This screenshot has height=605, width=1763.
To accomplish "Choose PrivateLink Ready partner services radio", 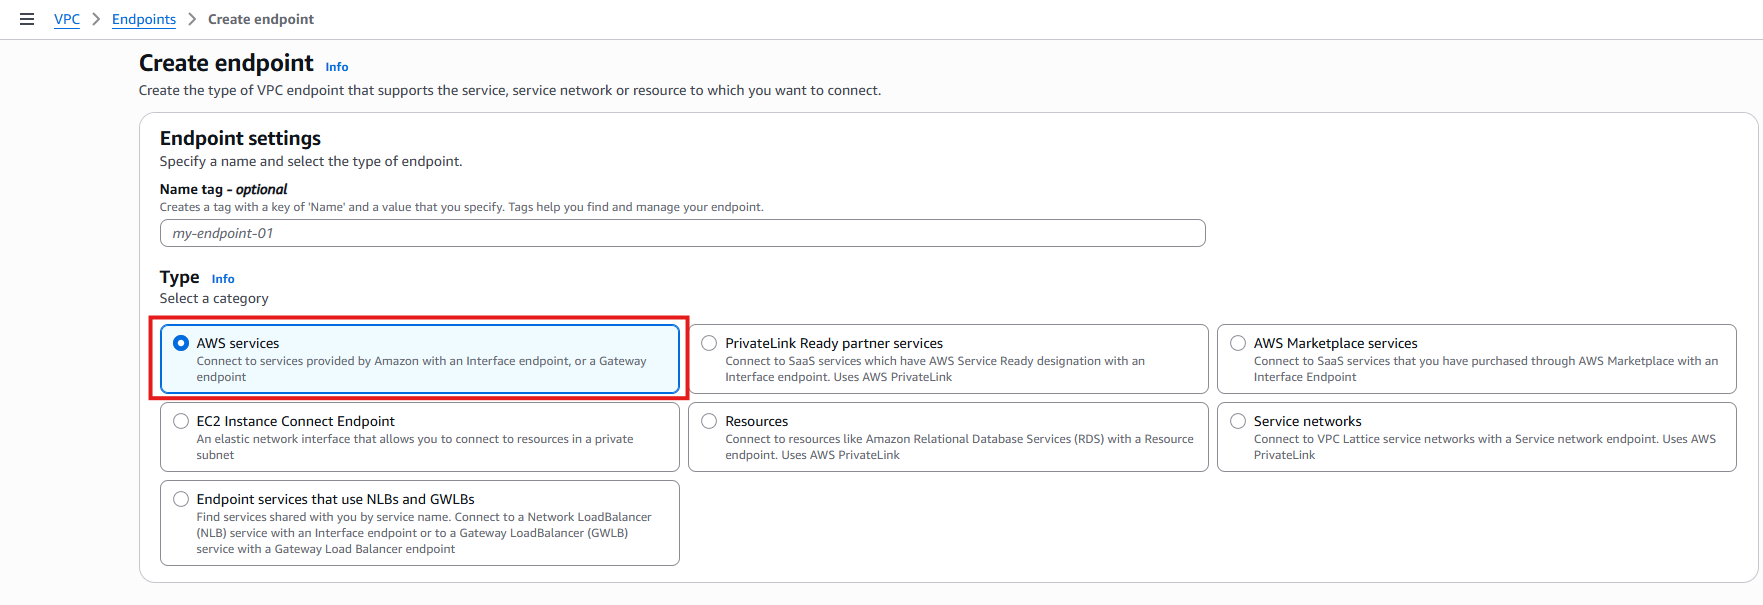I will (x=709, y=343).
